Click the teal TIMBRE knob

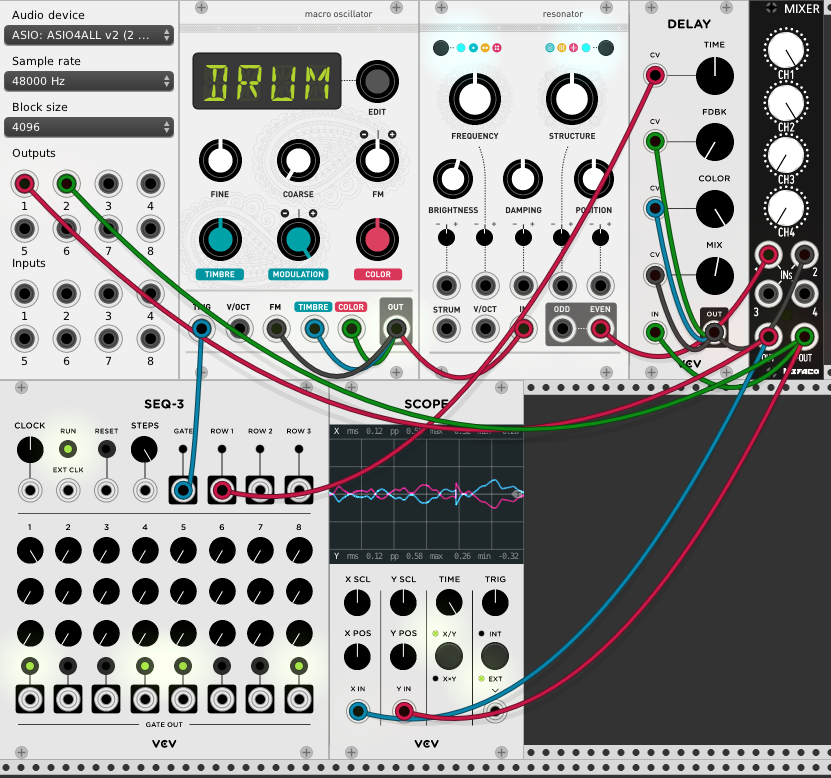pos(220,239)
